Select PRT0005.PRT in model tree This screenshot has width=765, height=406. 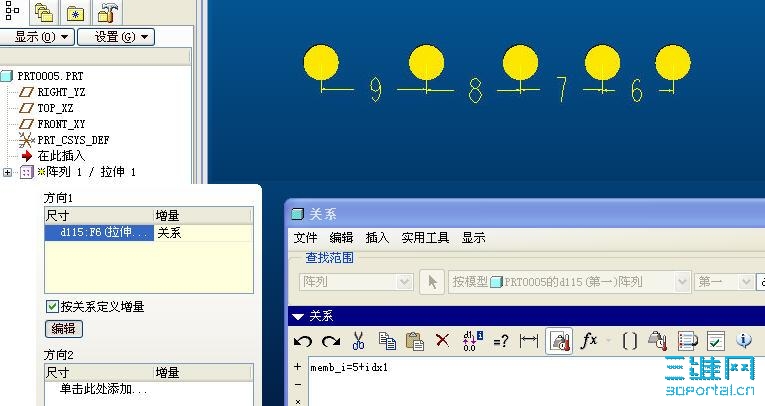pyautogui.click(x=50, y=76)
